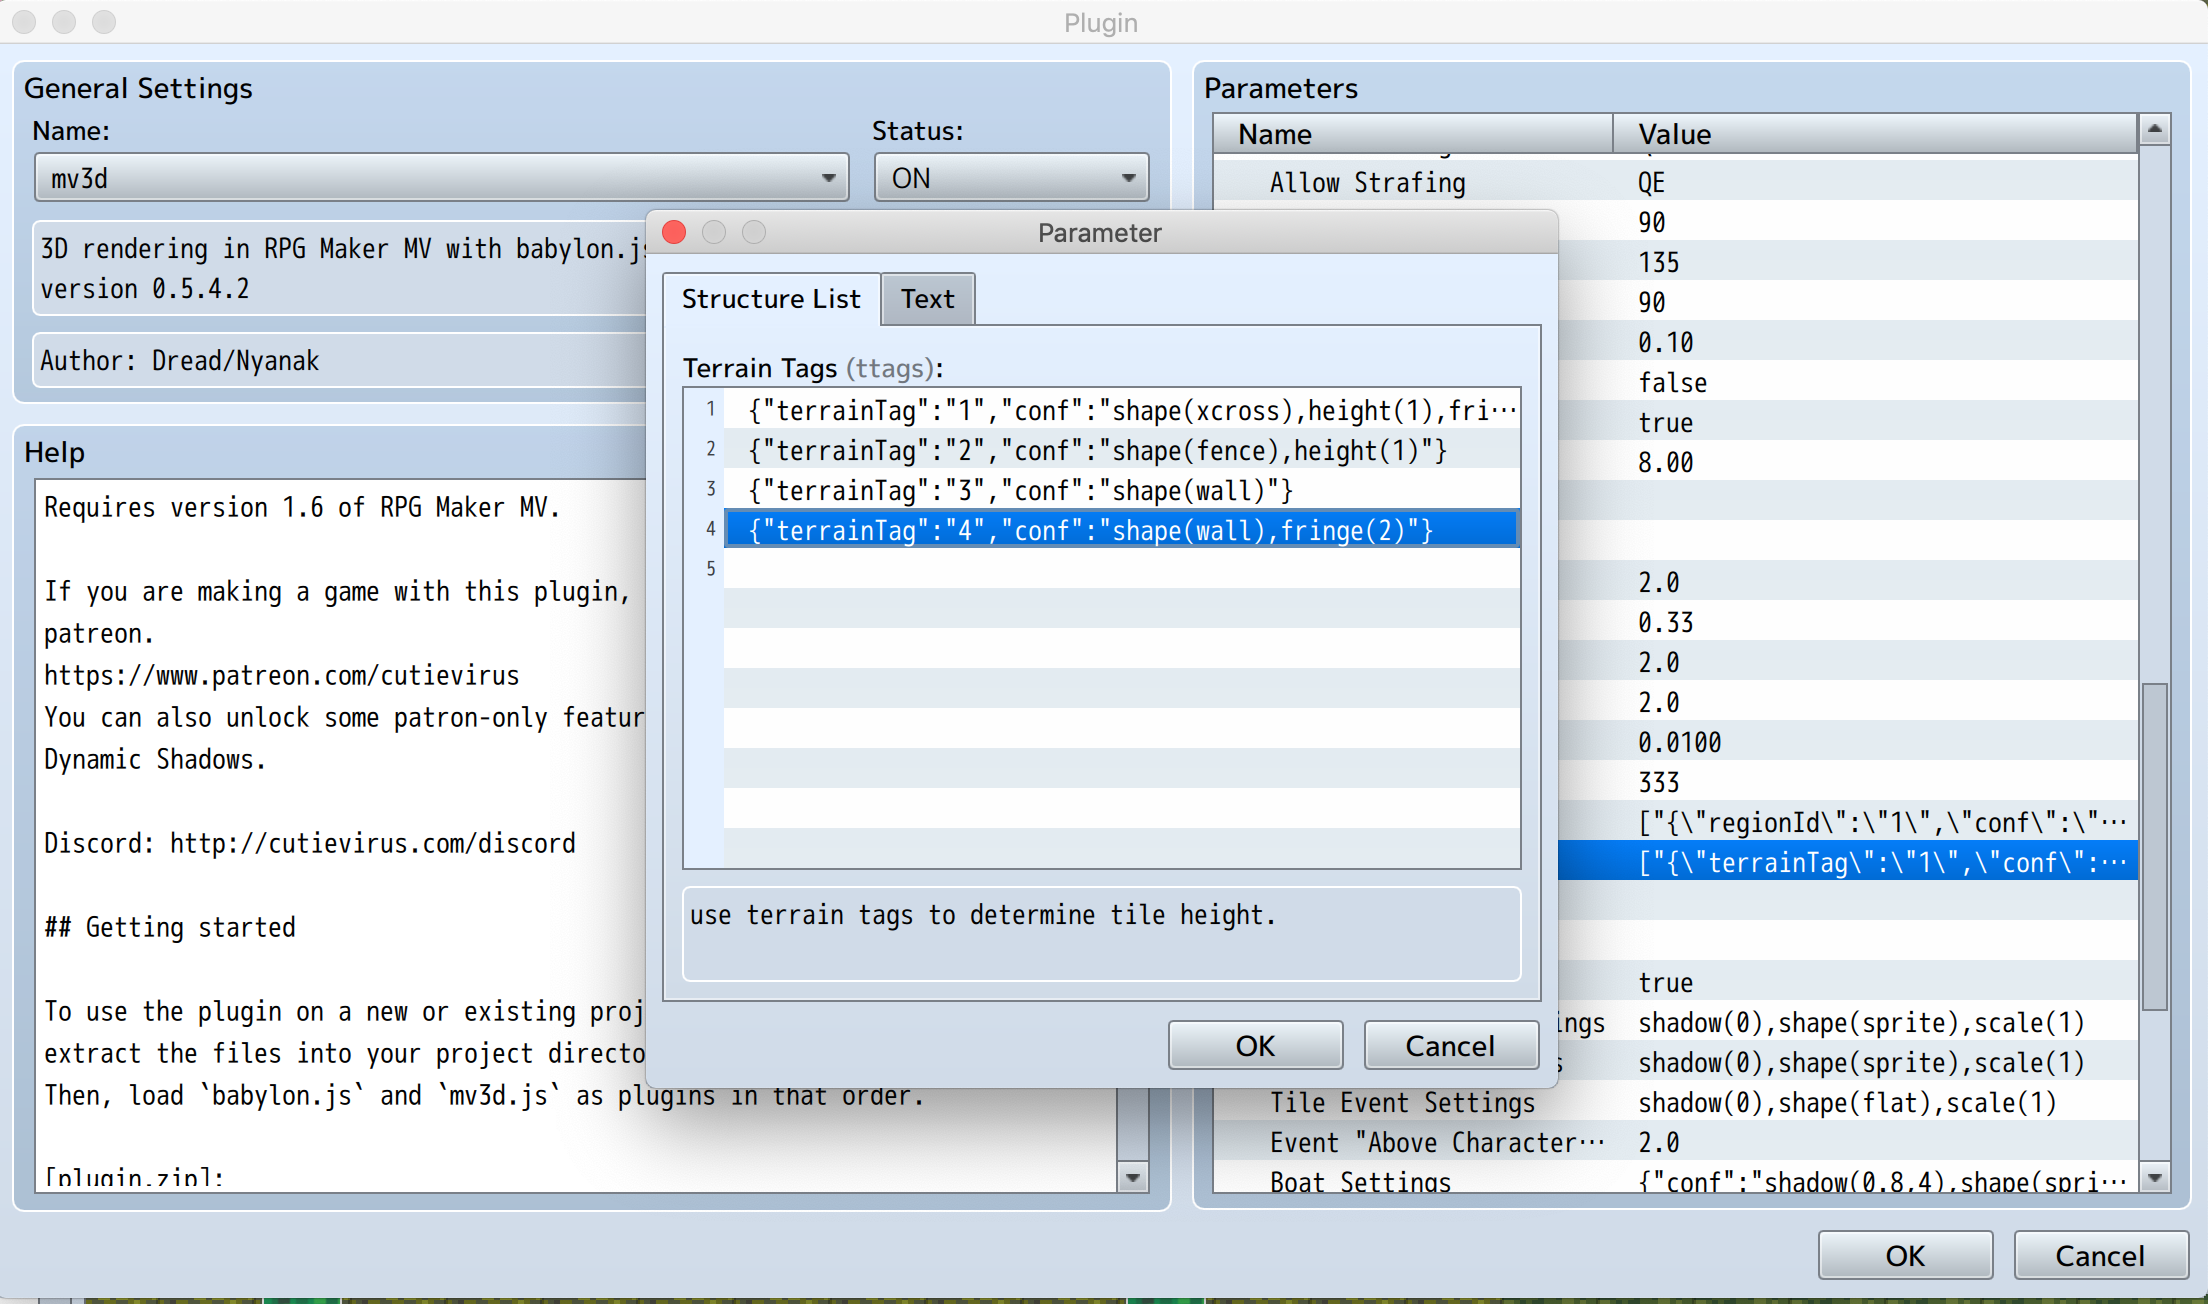Click Cancel in the main Plugin window
The width and height of the screenshot is (2208, 1304).
(2099, 1255)
